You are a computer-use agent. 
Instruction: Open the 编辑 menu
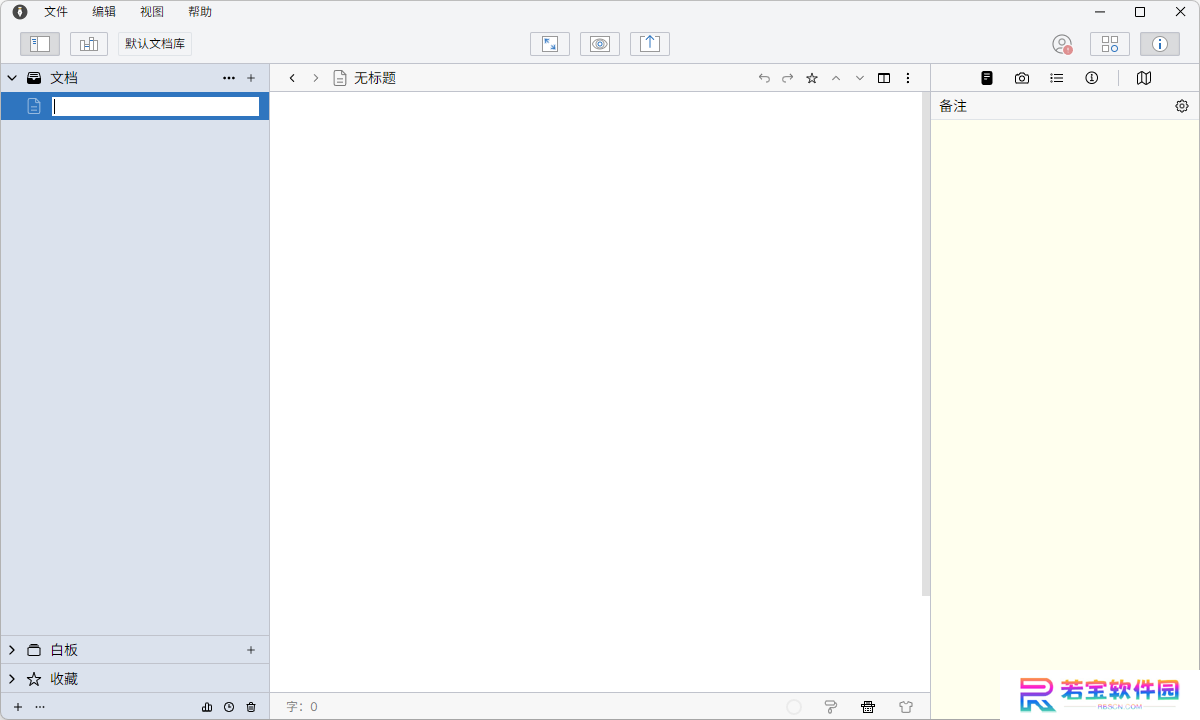tap(104, 12)
